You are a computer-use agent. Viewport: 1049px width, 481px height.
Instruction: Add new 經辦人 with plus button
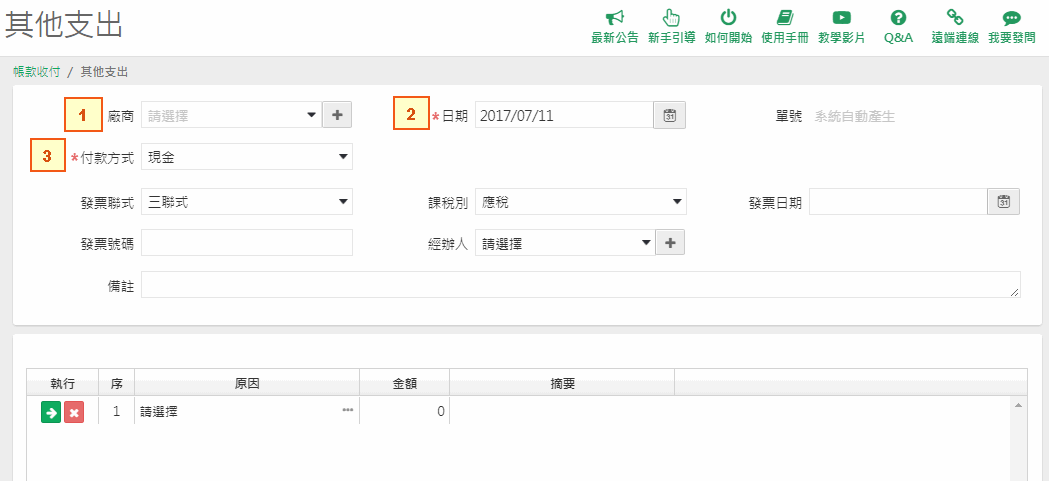(670, 244)
